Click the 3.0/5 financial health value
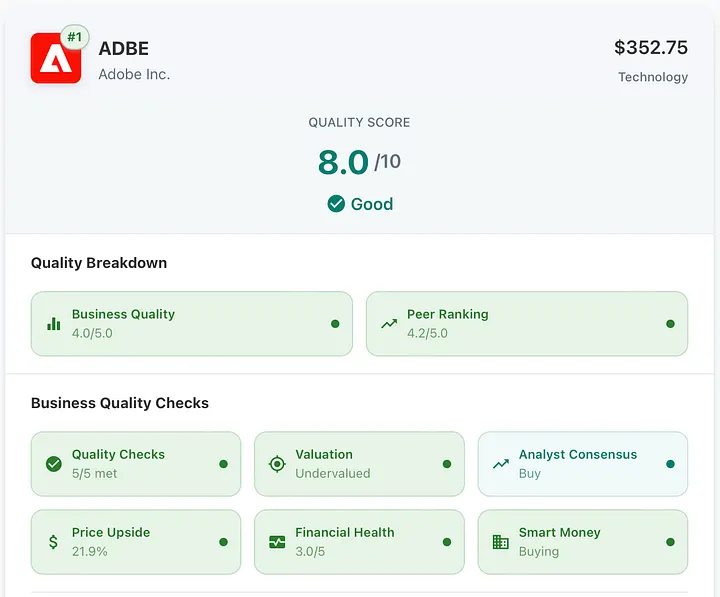 [x=310, y=552]
